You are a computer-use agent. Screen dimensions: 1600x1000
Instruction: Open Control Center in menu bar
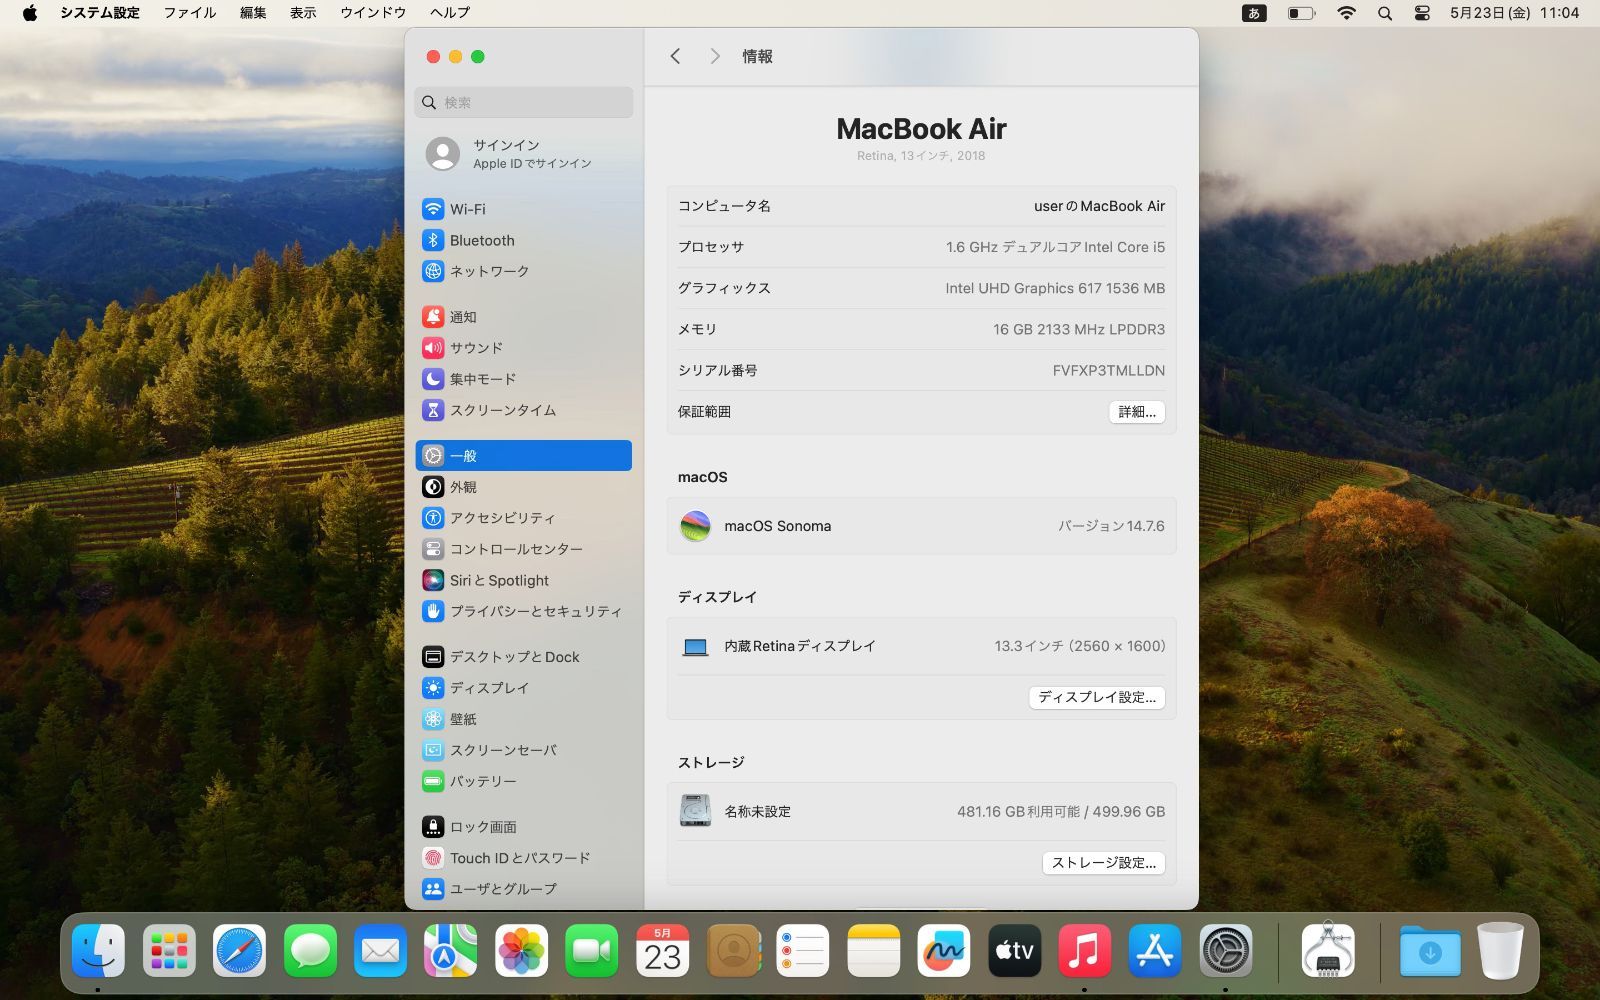1422,13
